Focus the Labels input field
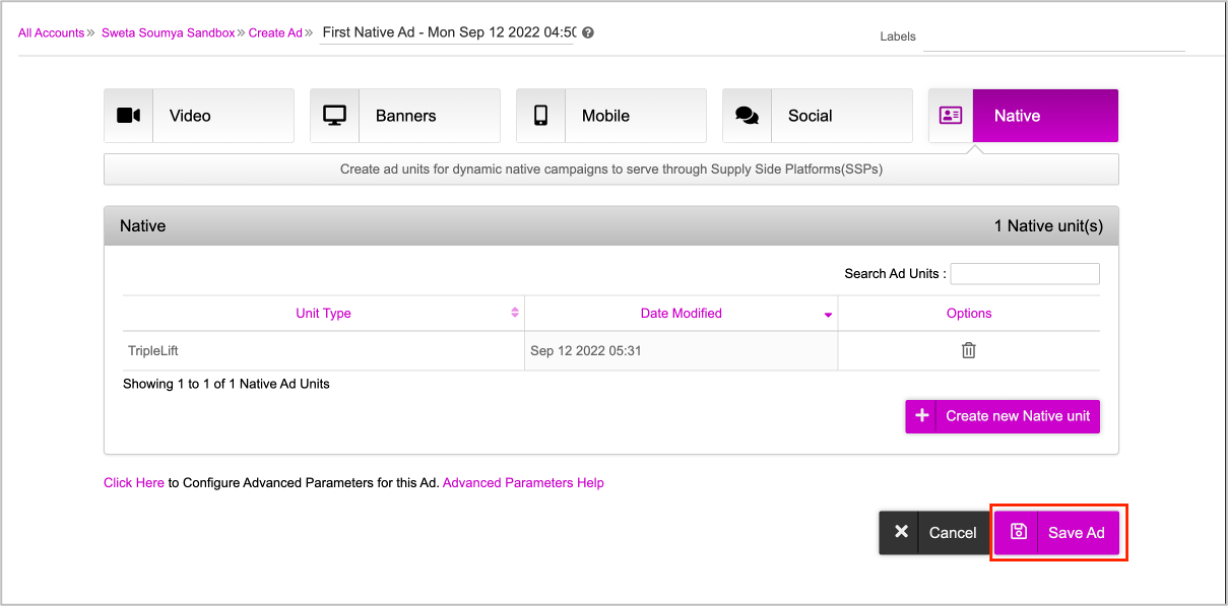The image size is (1228, 606). pyautogui.click(x=1053, y=38)
